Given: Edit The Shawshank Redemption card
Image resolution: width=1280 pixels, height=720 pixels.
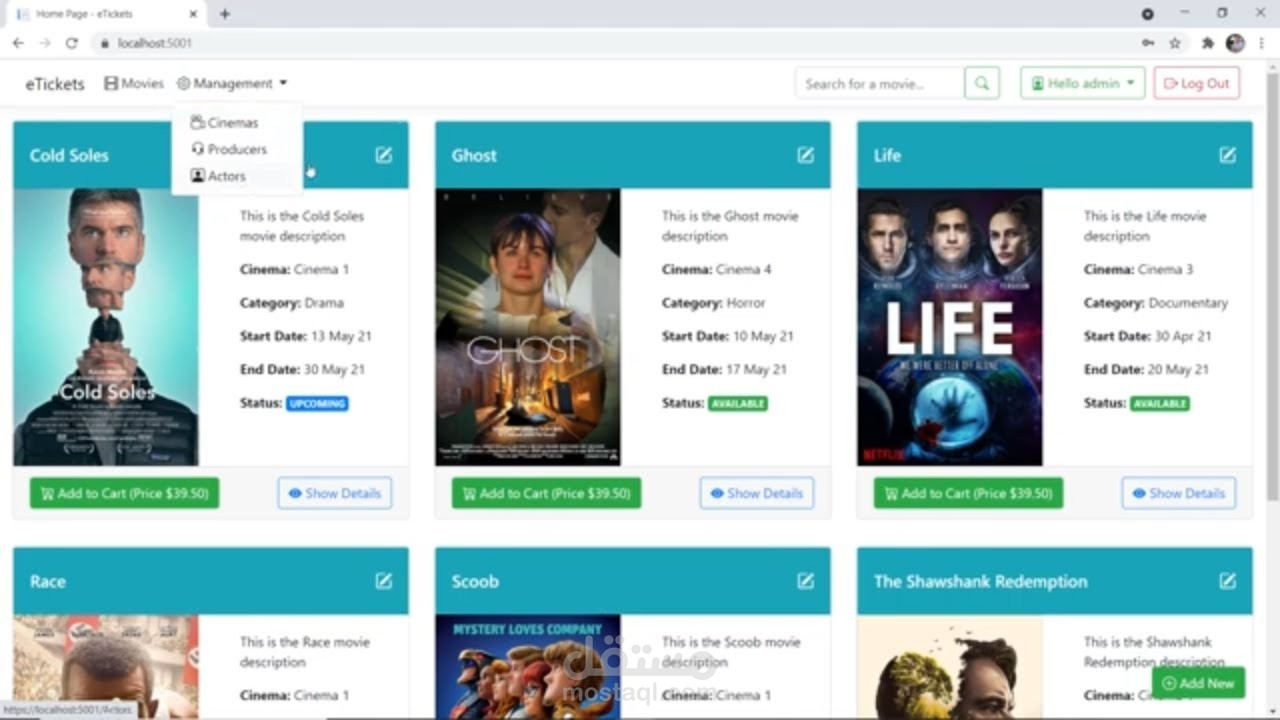Looking at the screenshot, I should coord(1228,581).
